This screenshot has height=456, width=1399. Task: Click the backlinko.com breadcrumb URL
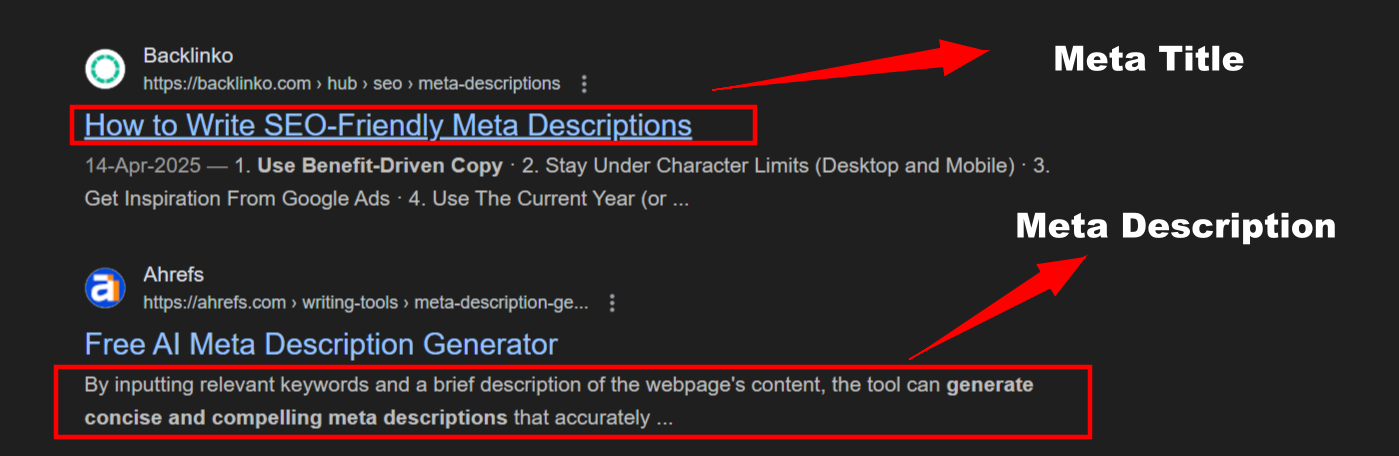point(351,84)
